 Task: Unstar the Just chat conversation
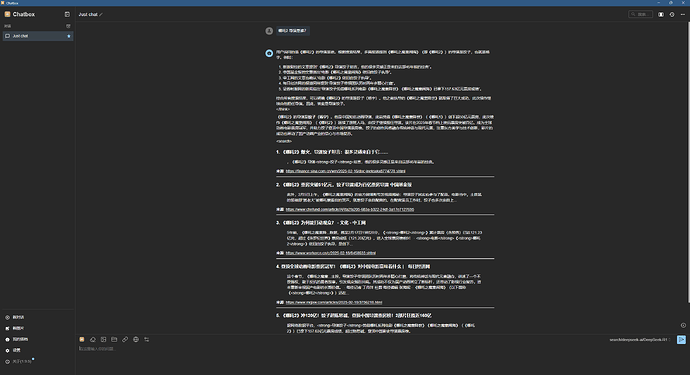point(69,36)
